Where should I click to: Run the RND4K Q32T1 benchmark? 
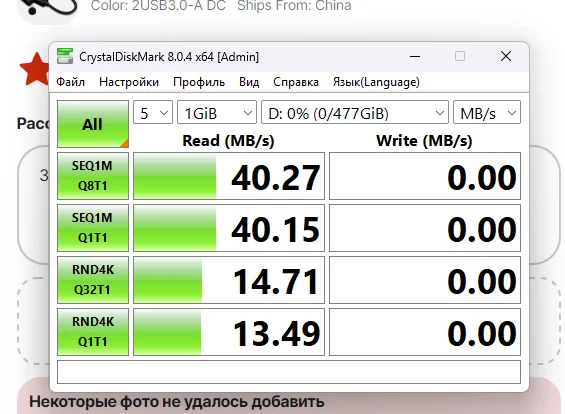(x=93, y=280)
